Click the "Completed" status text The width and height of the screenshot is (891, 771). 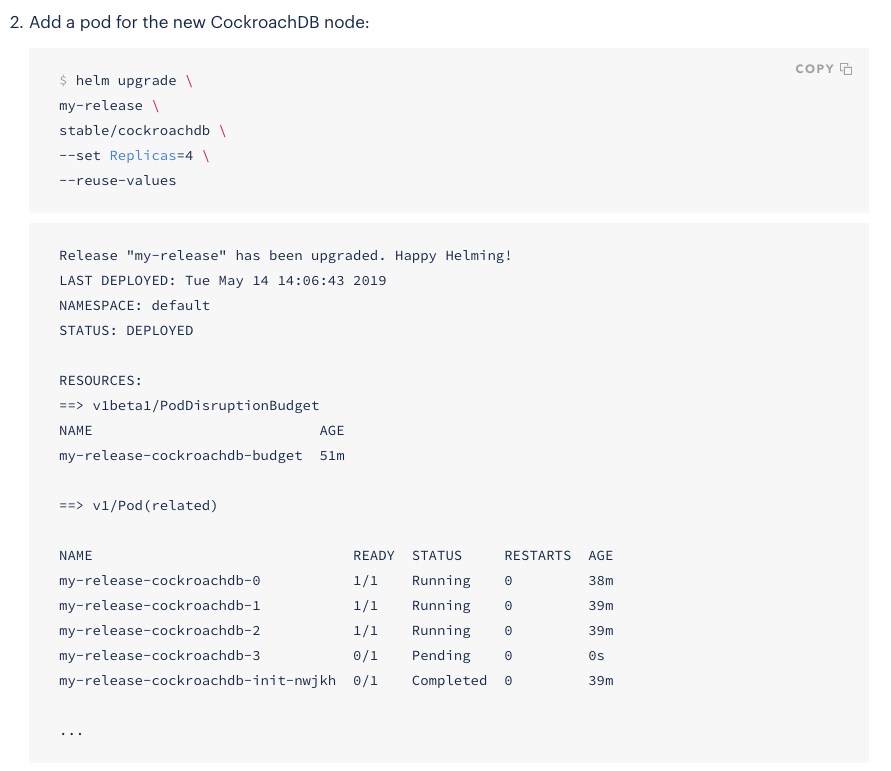coord(449,681)
